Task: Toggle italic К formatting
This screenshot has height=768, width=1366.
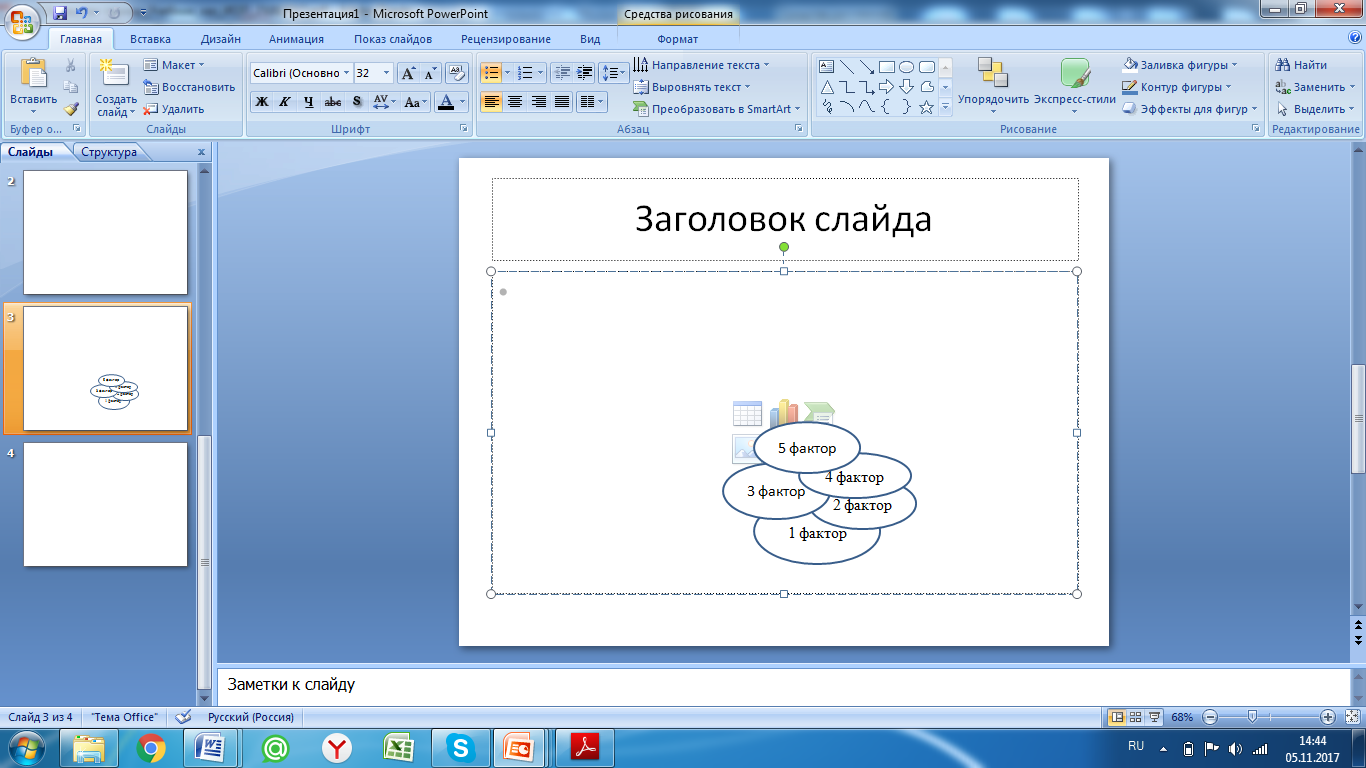Action: (x=285, y=102)
